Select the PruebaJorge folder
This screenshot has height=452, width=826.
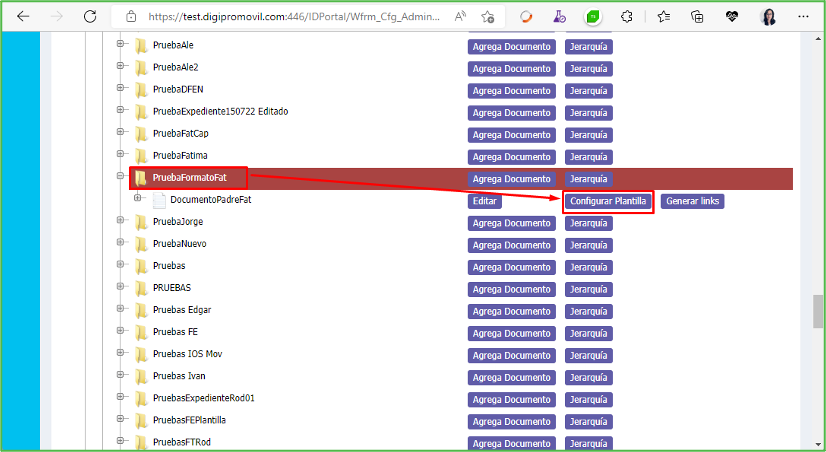click(177, 222)
